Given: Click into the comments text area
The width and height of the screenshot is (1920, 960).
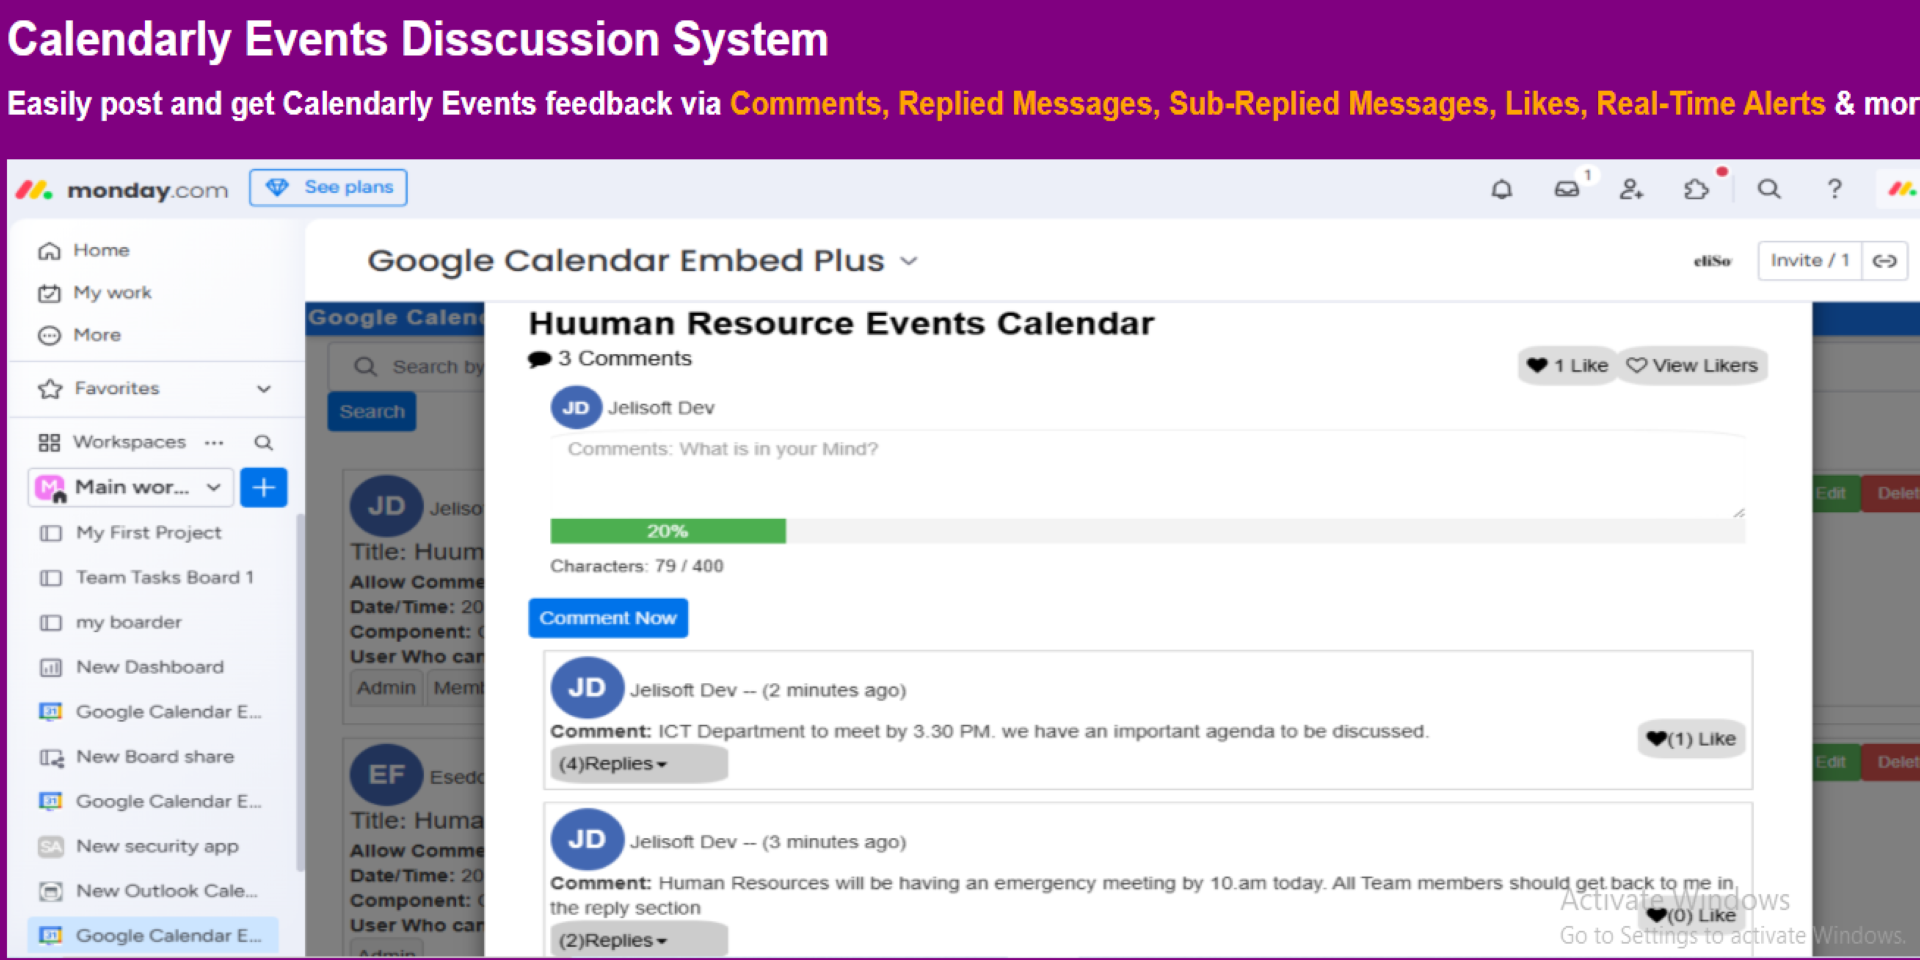Looking at the screenshot, I should click(x=1148, y=475).
